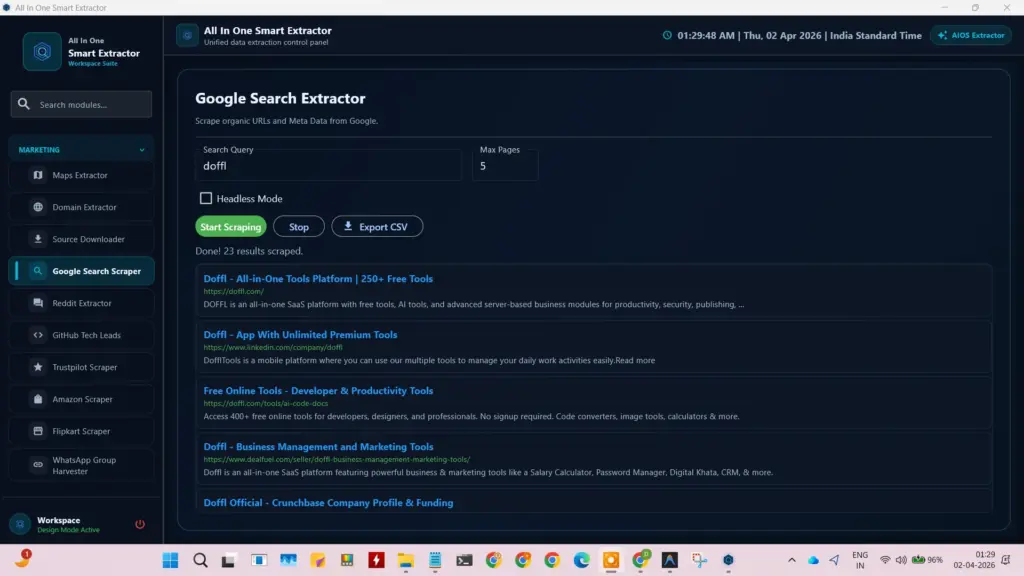The height and width of the screenshot is (576, 1024).
Task: Open the taskbar clock and date
Action: click(x=974, y=560)
